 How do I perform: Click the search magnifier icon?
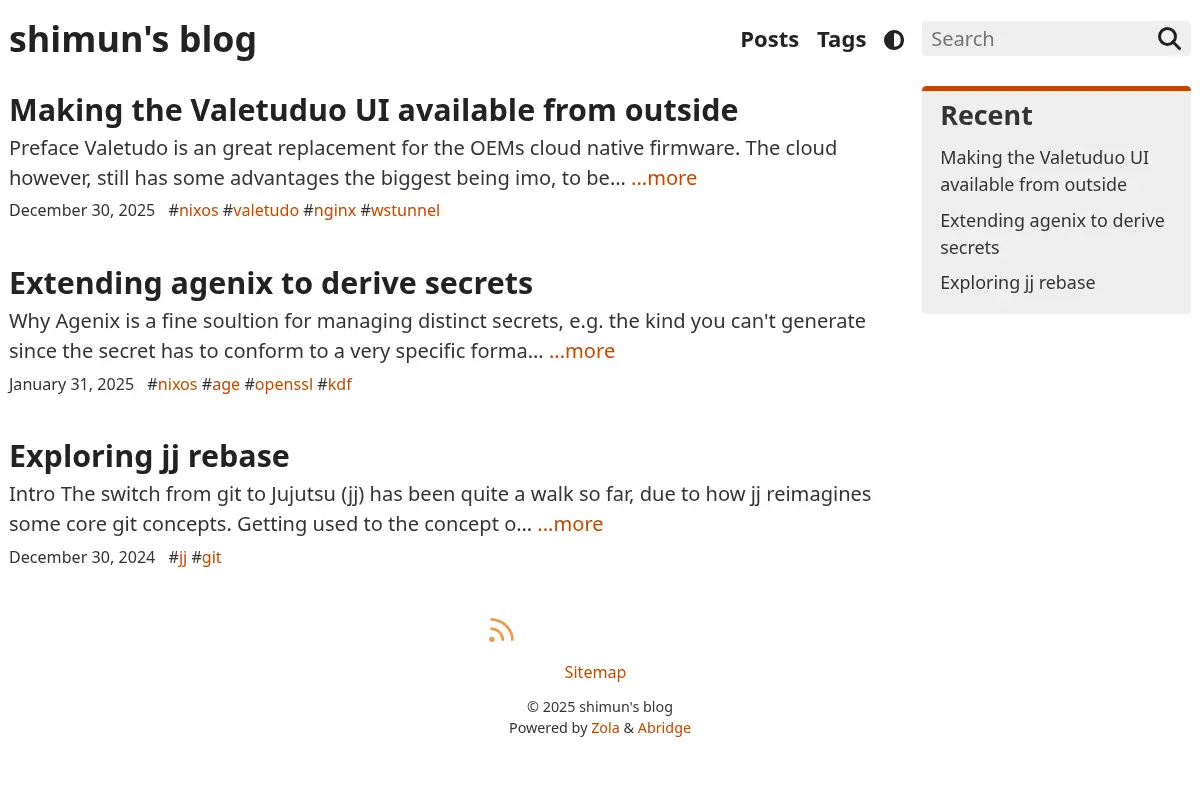pos(1169,39)
